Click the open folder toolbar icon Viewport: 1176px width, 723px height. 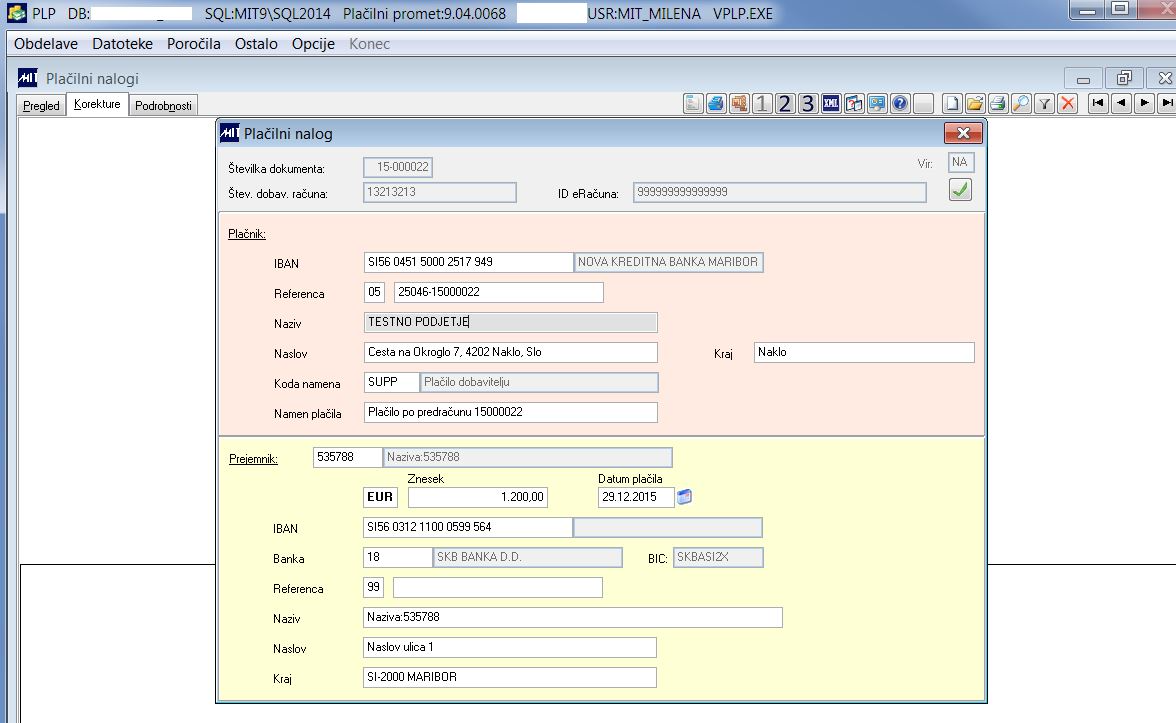(974, 103)
